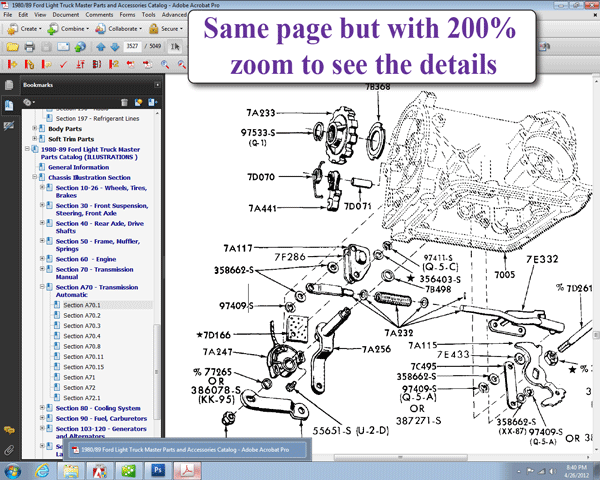This screenshot has width=600, height=480.
Task: Expand the Soft Trim Parts bookmark
Action: click(34, 139)
